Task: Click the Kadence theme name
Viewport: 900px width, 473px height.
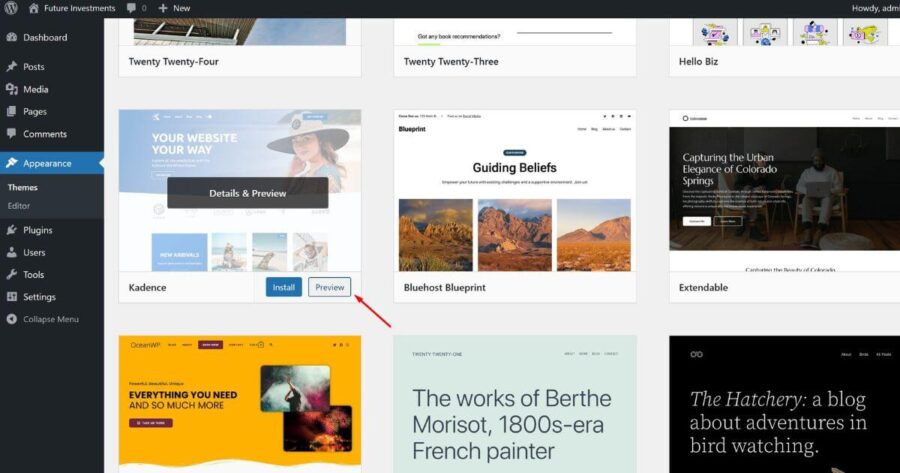Action: [x=147, y=288]
